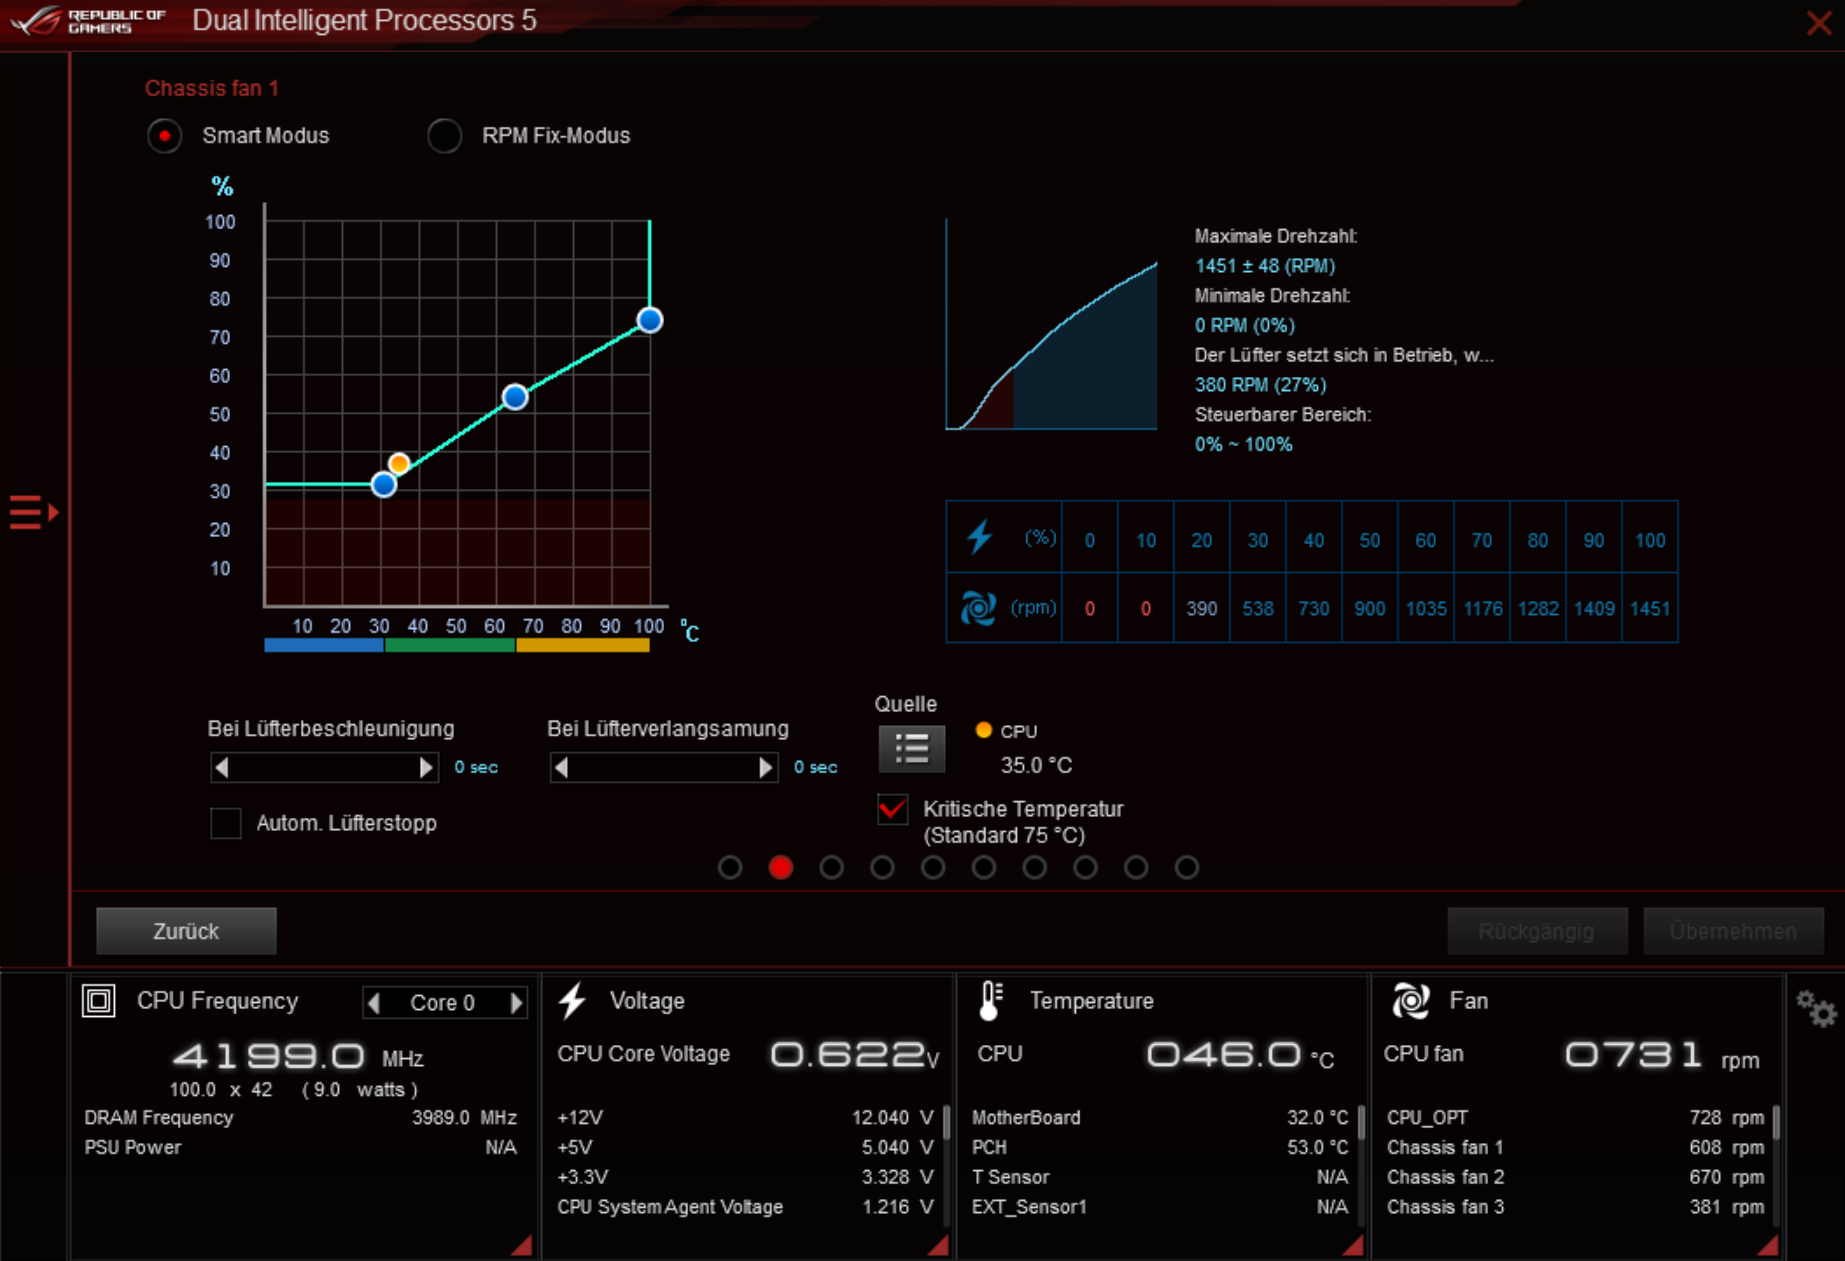Click the Übernehmen button

coord(1733,931)
